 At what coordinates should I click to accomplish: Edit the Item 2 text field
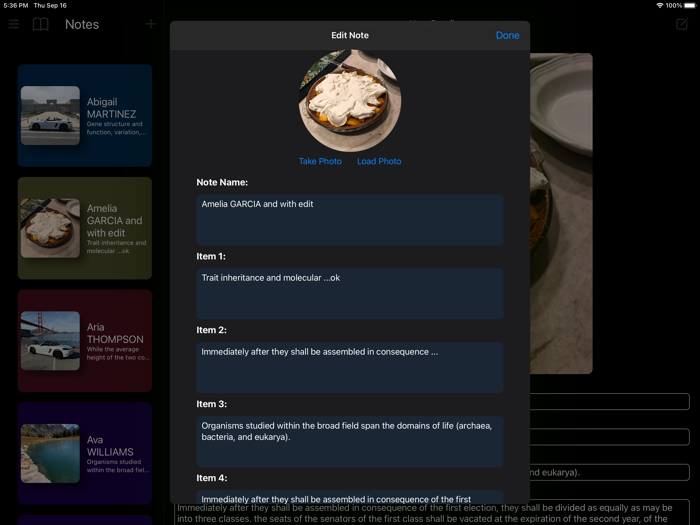[x=350, y=367]
